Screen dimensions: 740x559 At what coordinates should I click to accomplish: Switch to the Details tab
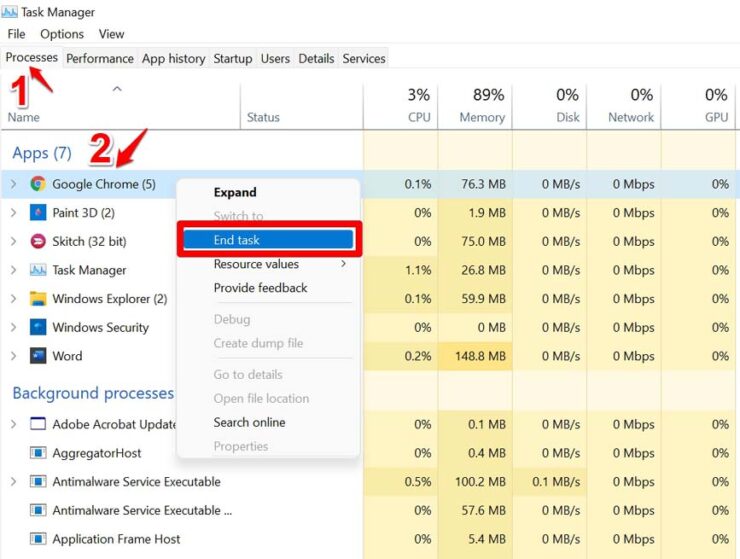pos(316,59)
